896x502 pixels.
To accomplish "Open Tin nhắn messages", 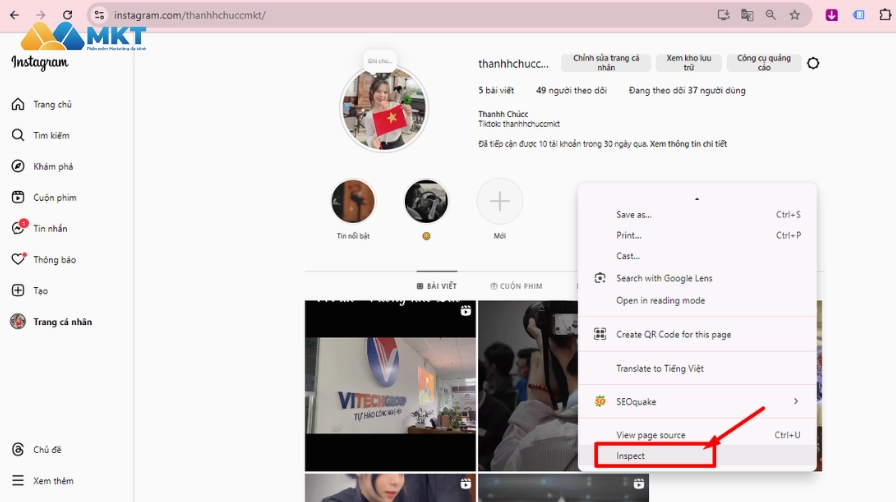I will 39,228.
